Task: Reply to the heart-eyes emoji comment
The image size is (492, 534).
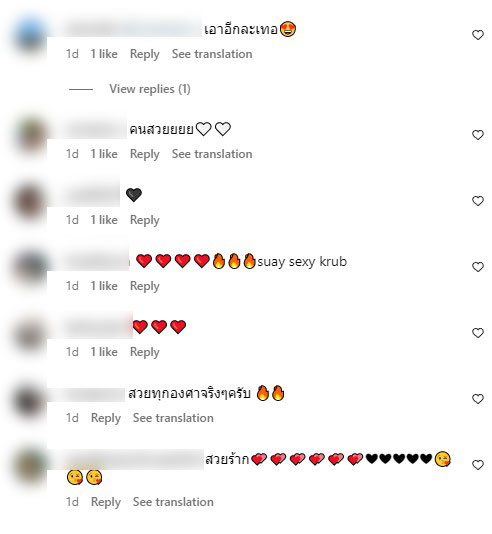Action: (145, 54)
